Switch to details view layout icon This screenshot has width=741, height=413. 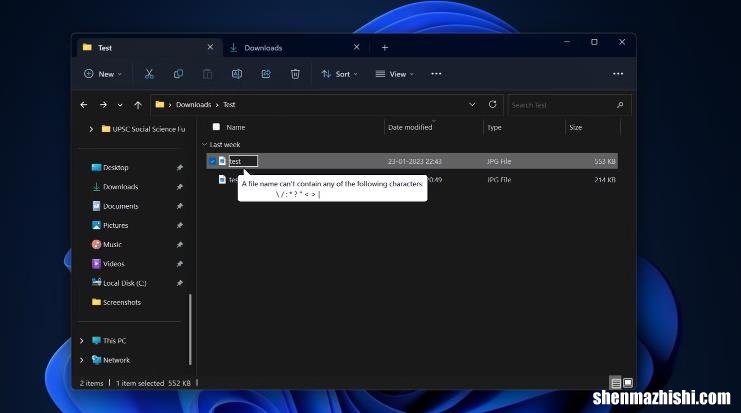[615, 382]
